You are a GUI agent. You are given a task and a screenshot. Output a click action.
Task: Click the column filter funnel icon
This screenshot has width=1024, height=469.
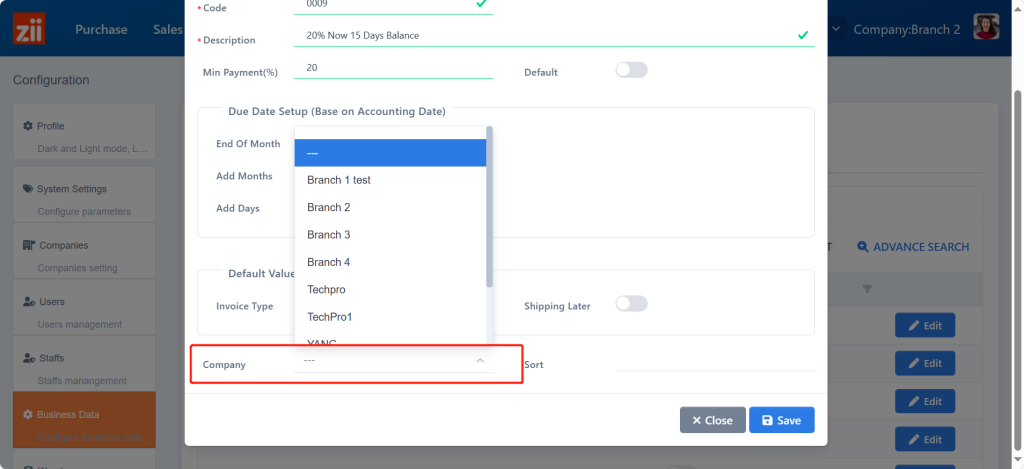867,289
